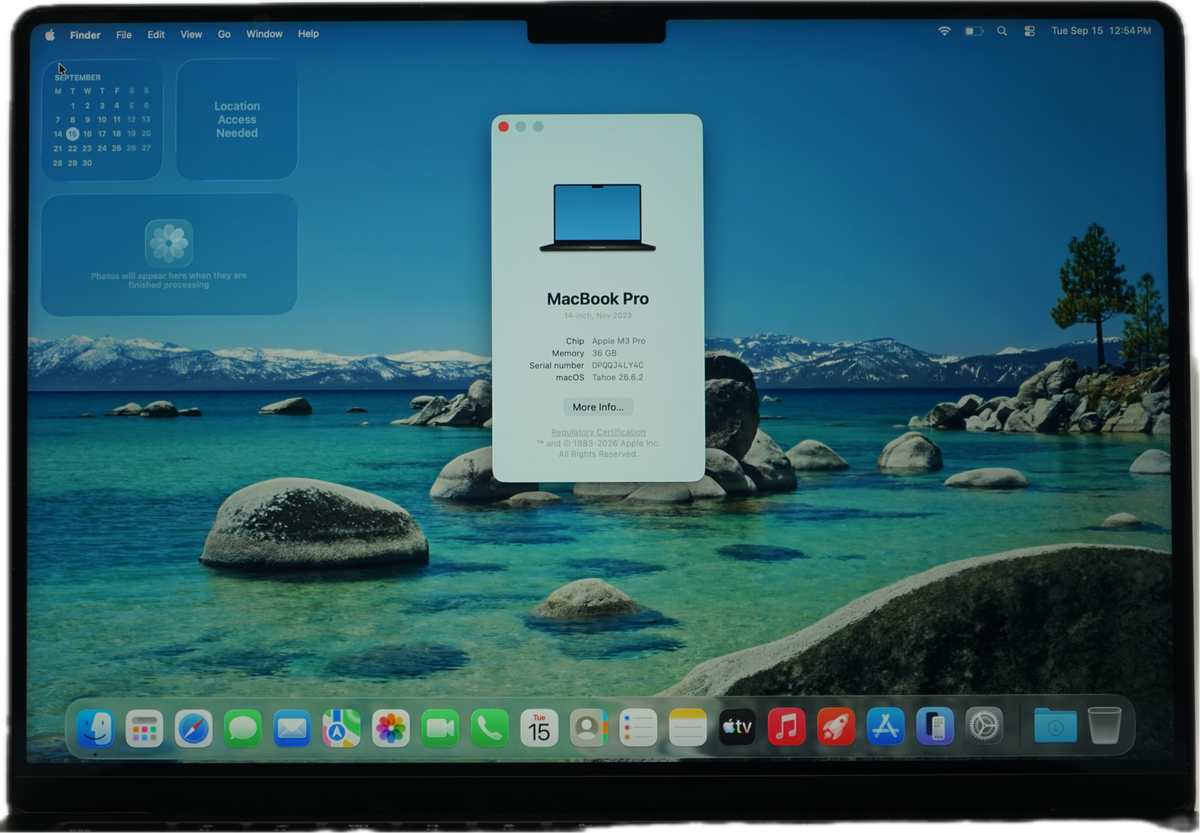1200x833 pixels.
Task: Open Photos app in Dock
Action: (x=391, y=728)
